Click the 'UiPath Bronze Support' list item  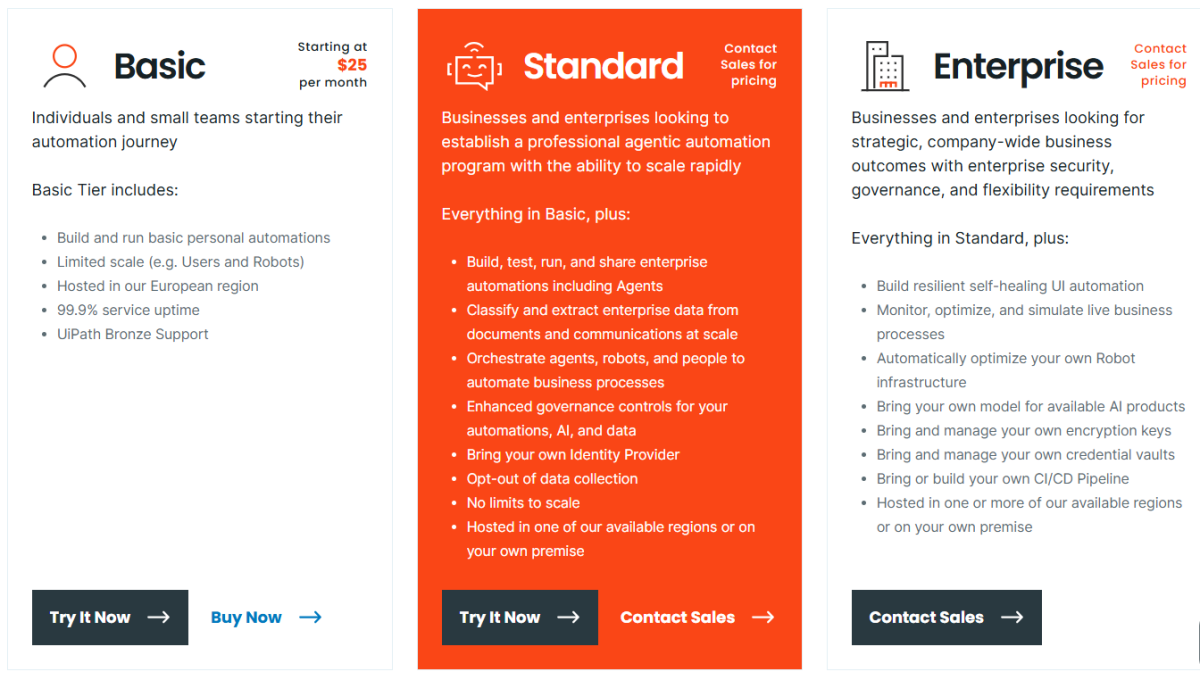click(133, 334)
